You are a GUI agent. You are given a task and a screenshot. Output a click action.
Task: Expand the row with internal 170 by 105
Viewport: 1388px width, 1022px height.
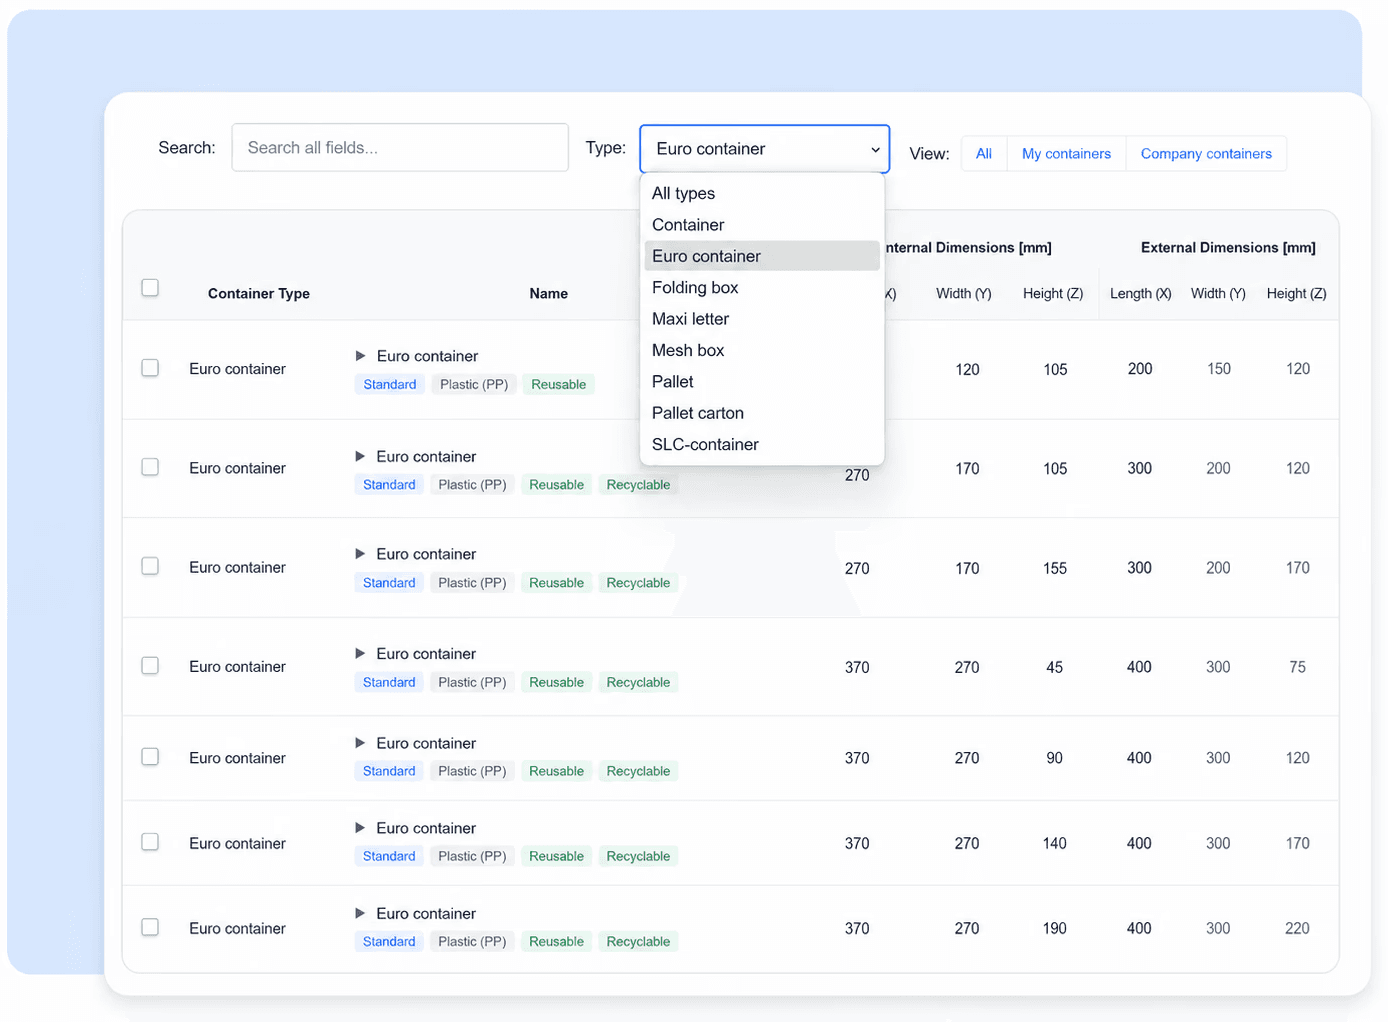pyautogui.click(x=361, y=456)
